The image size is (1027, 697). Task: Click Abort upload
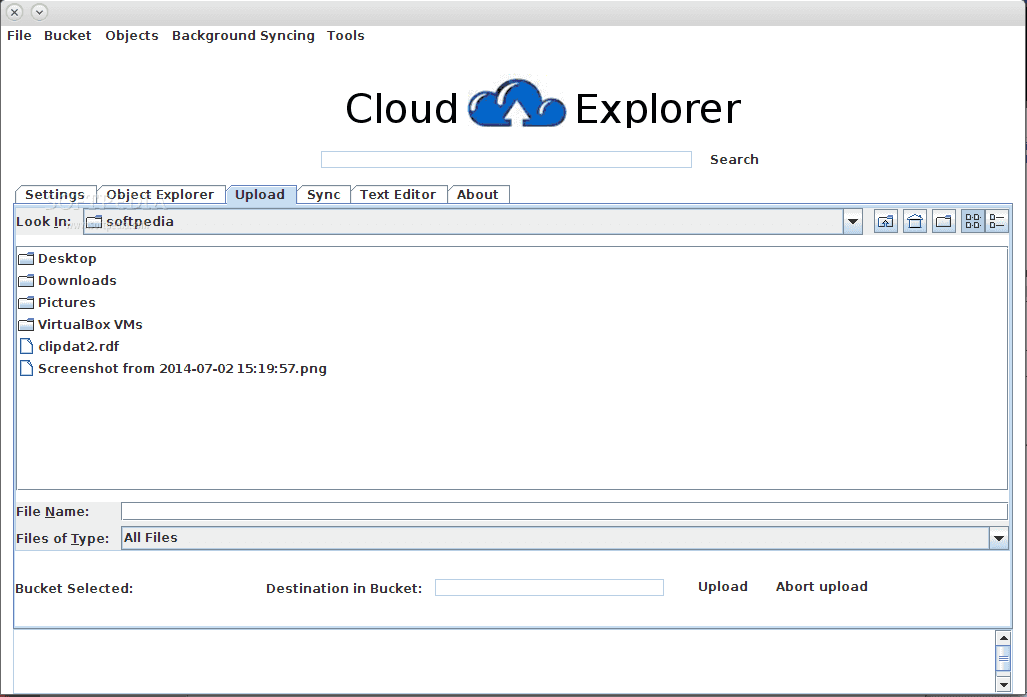click(821, 586)
